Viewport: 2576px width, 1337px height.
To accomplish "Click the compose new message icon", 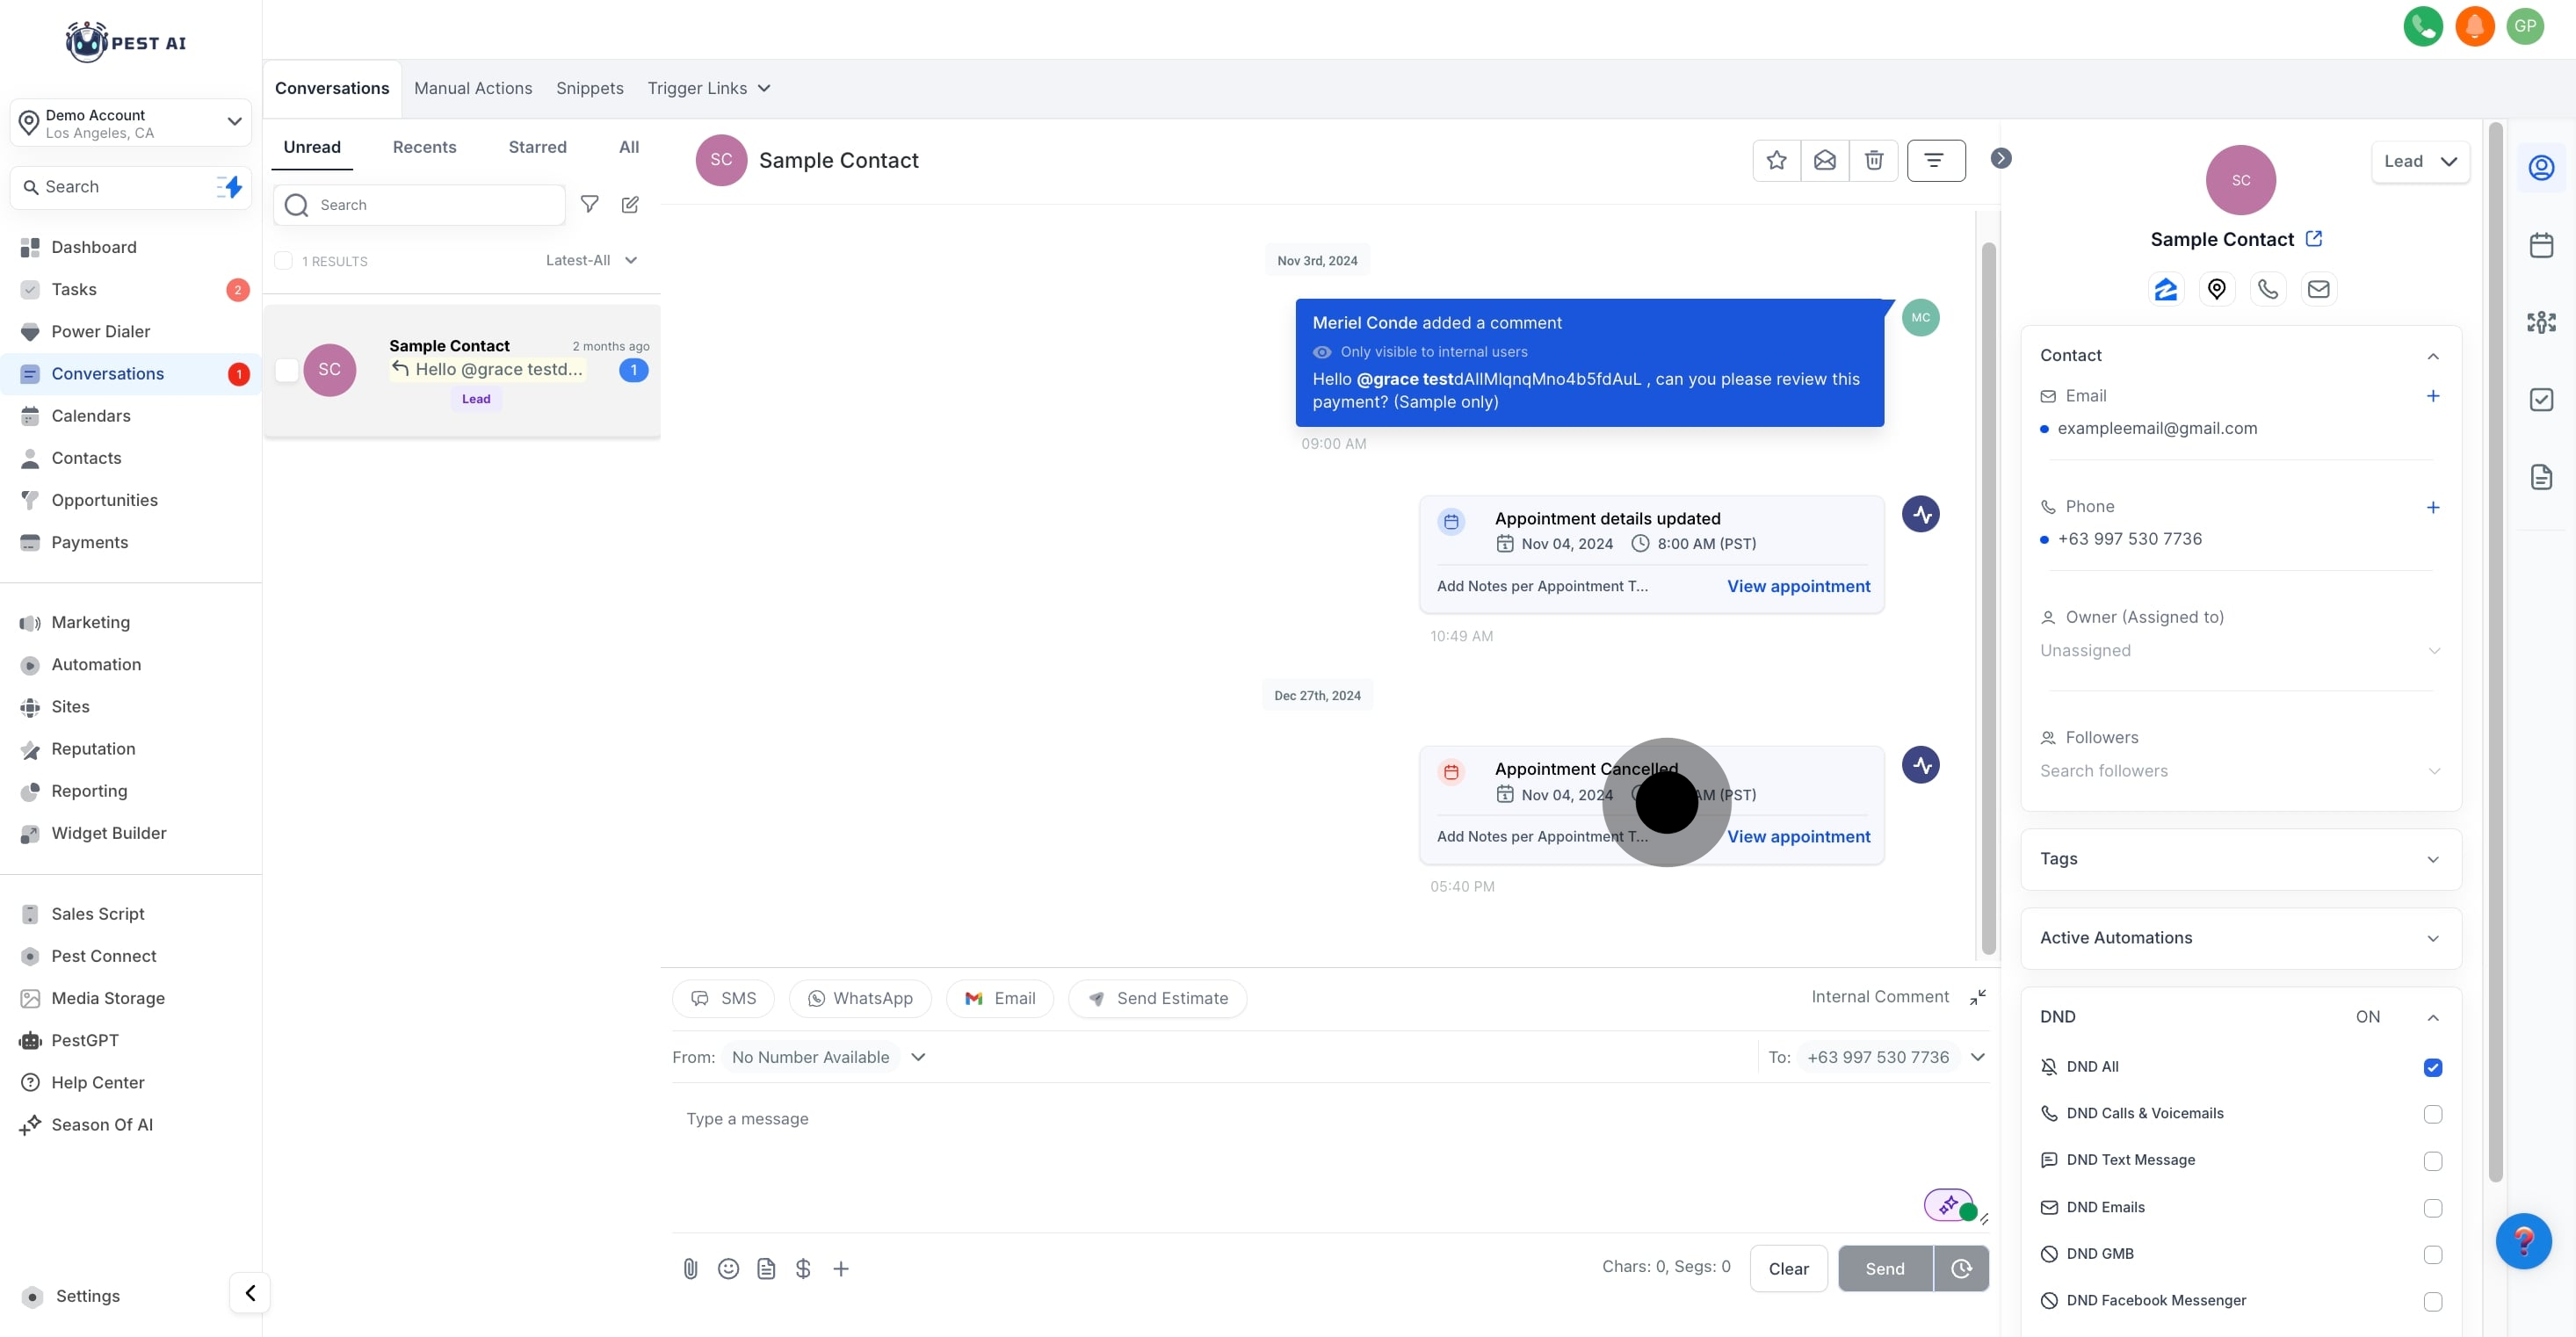I will pos(630,204).
